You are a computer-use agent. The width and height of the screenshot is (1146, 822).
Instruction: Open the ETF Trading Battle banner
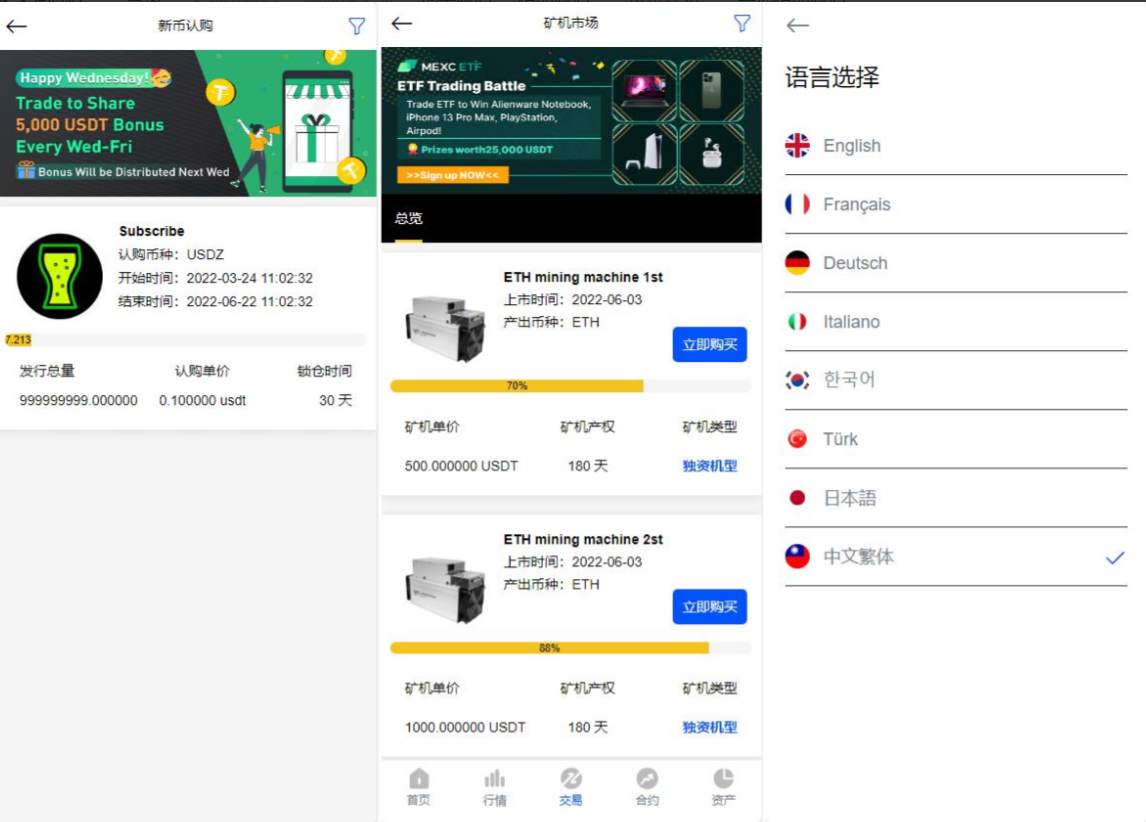tap(571, 120)
